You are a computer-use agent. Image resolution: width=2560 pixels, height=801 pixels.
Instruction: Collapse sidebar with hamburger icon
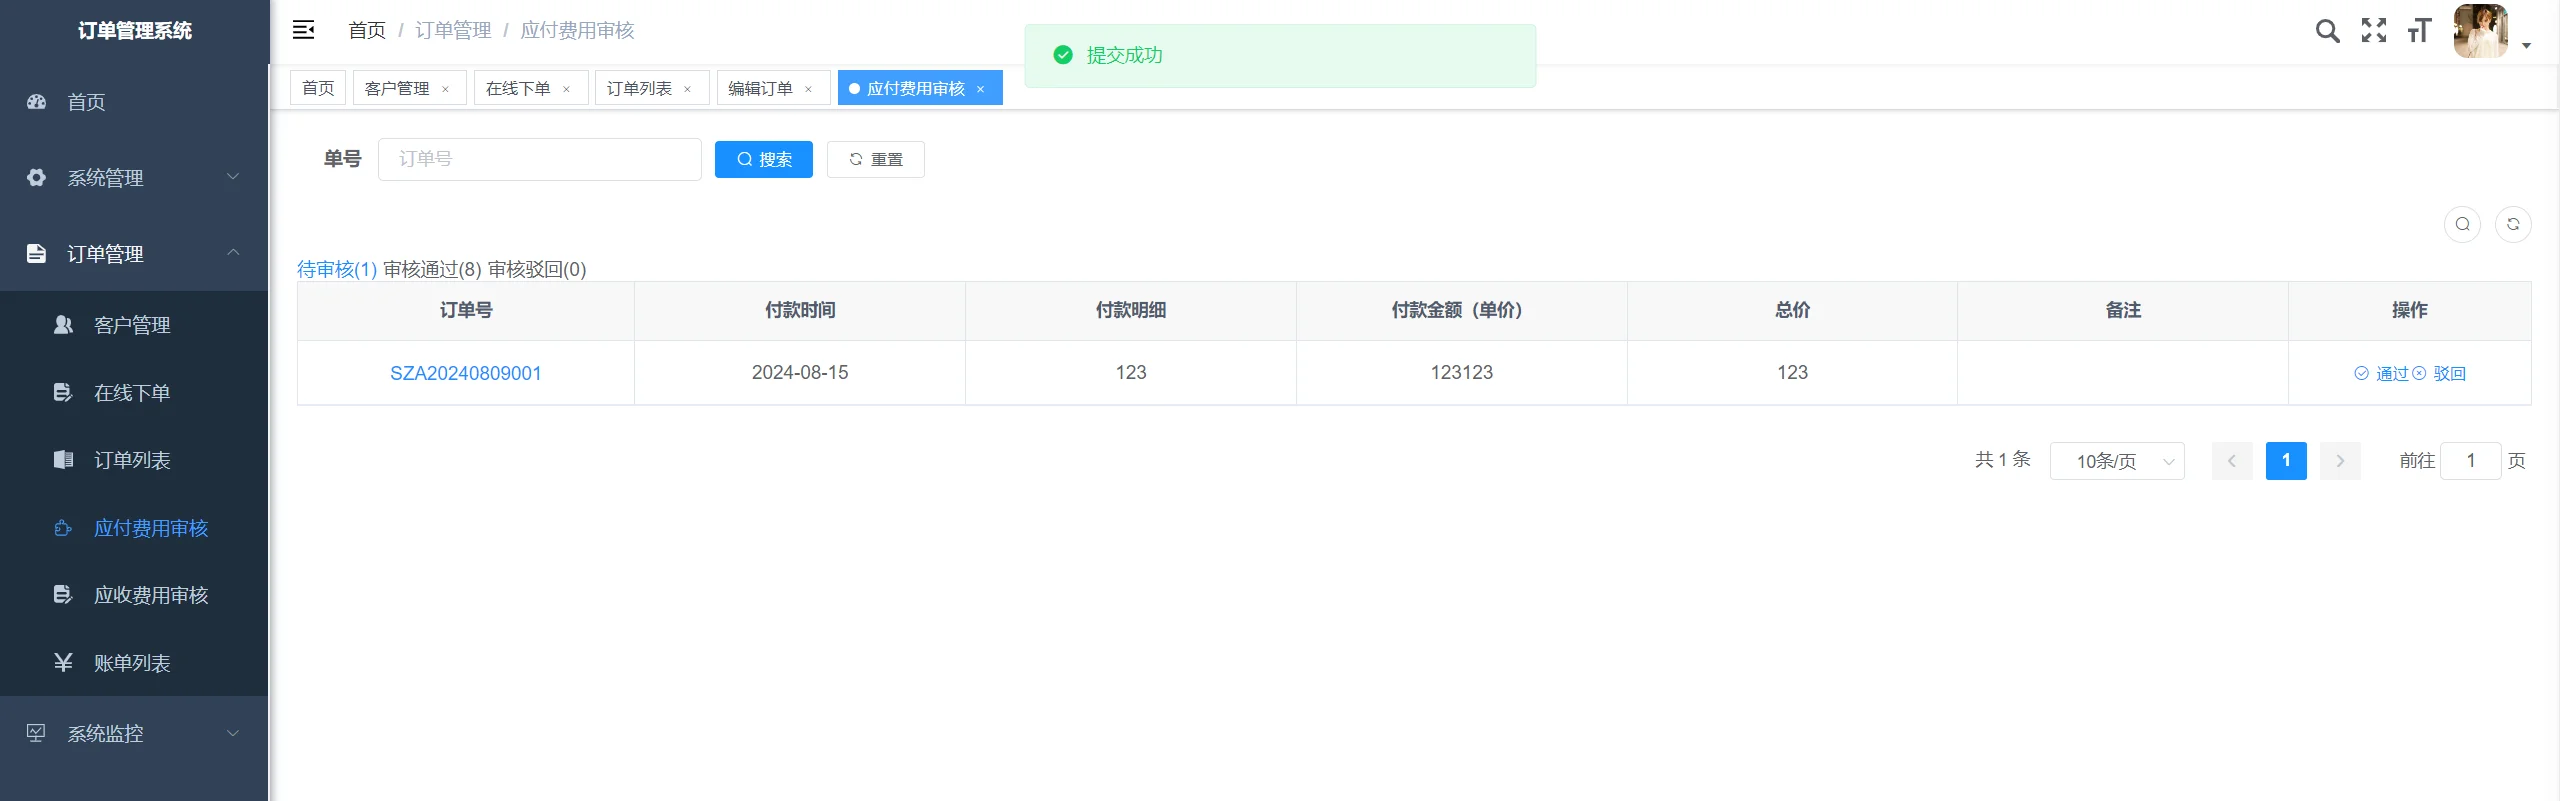pyautogui.click(x=303, y=30)
